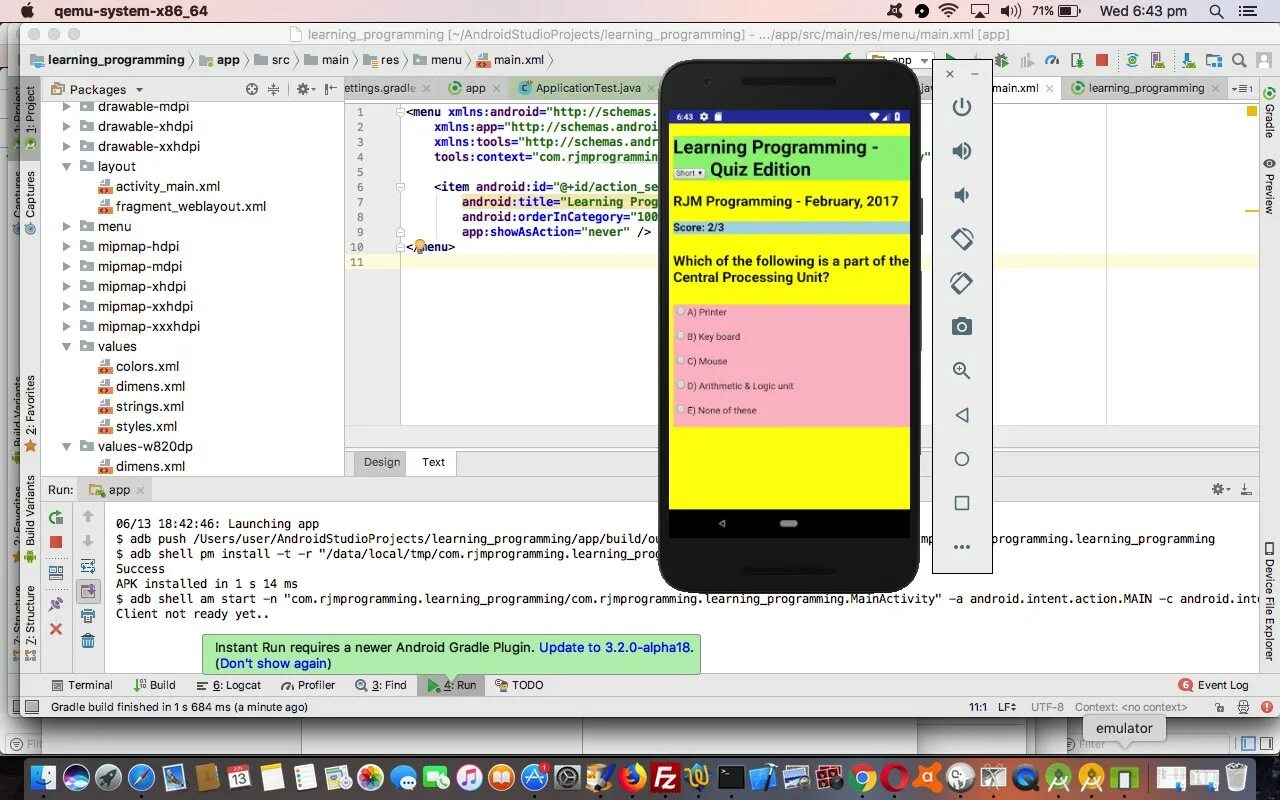The image size is (1280, 800).
Task: Expand the mipmap-hdpi folder
Action: click(x=67, y=246)
